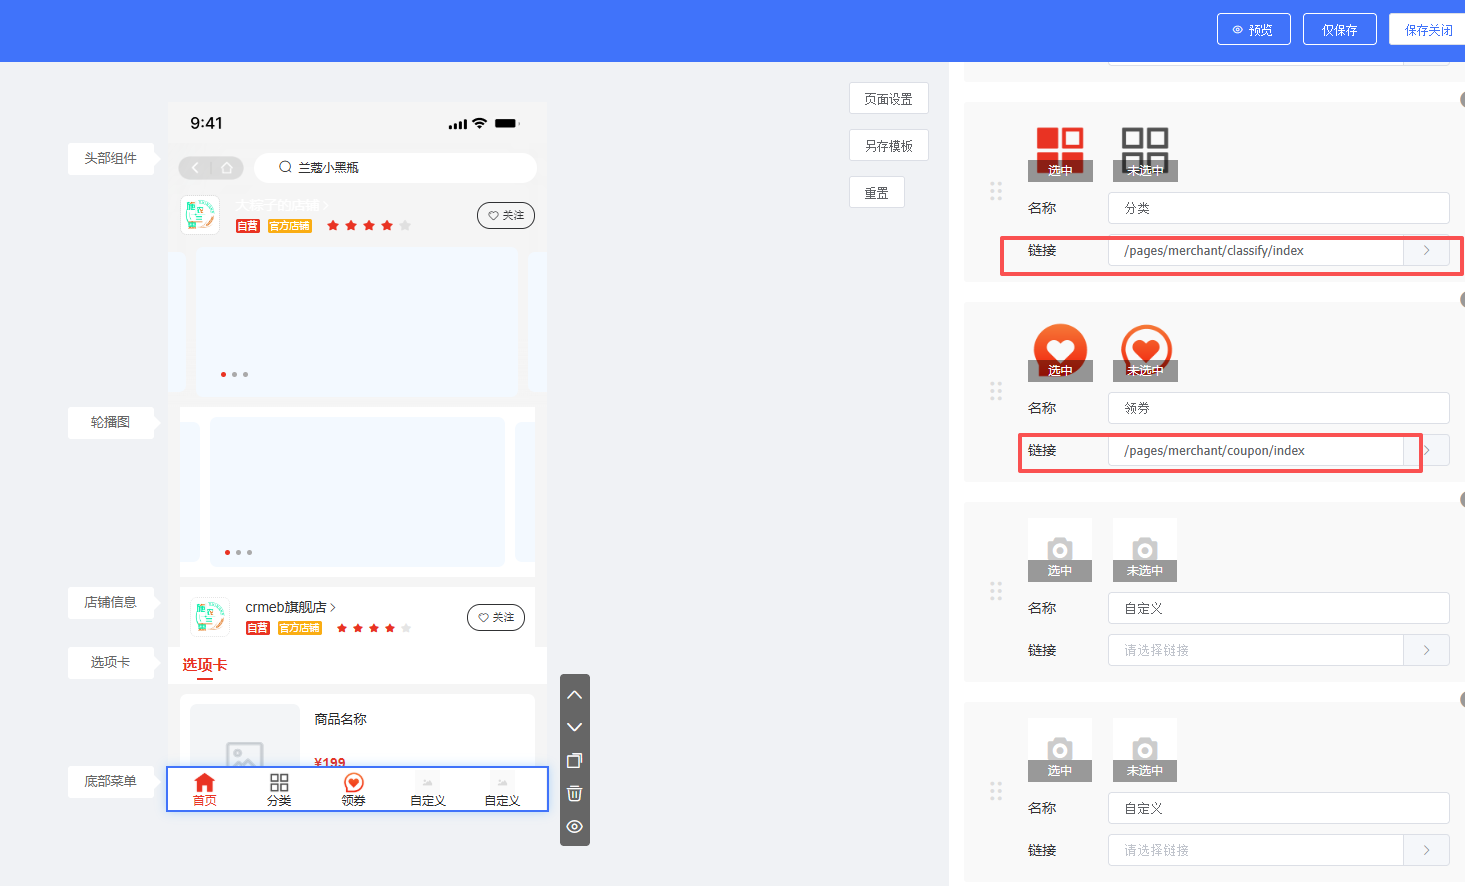
Task: Click 请选择链接 field in the upper 自定义 card
Action: coord(1256,650)
